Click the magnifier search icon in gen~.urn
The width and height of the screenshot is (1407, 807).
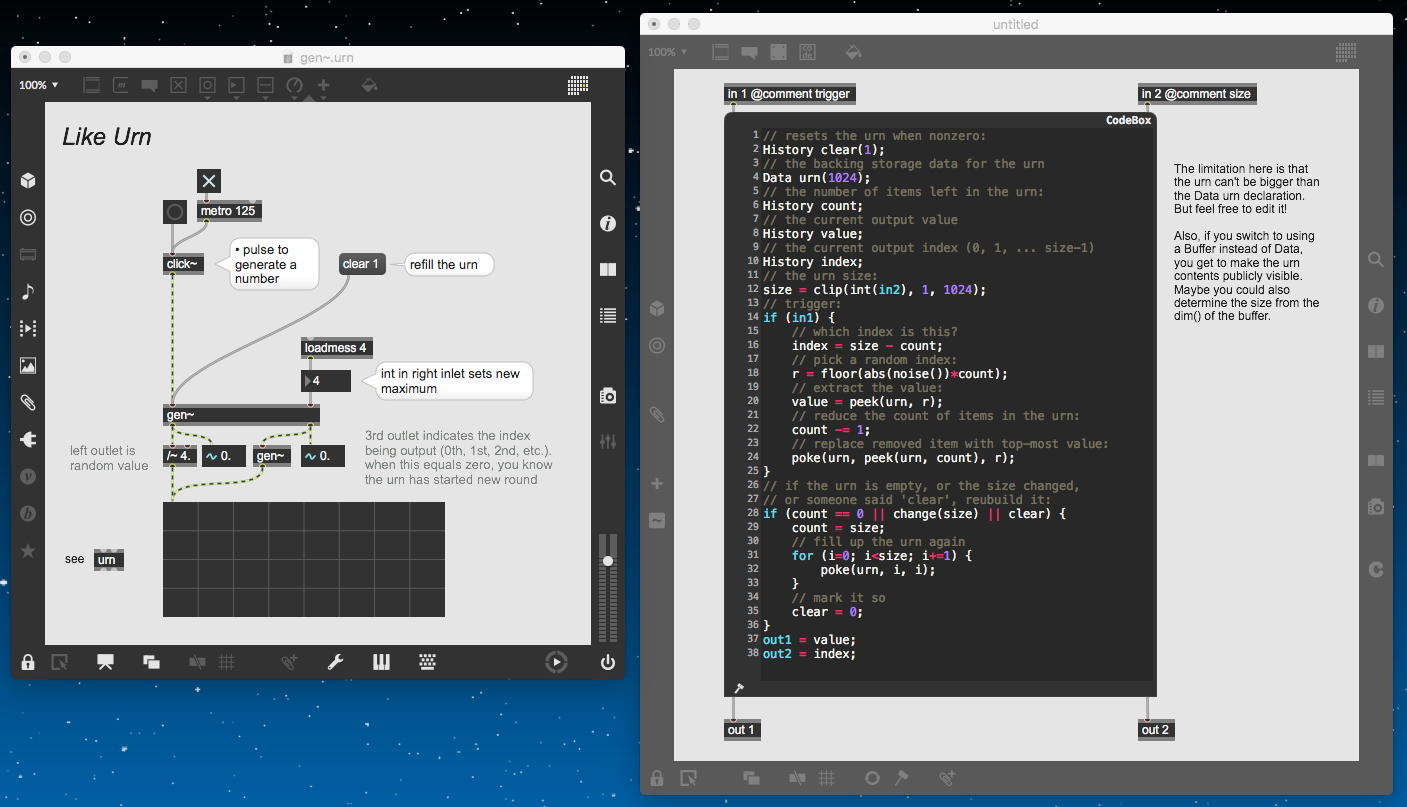[607, 178]
